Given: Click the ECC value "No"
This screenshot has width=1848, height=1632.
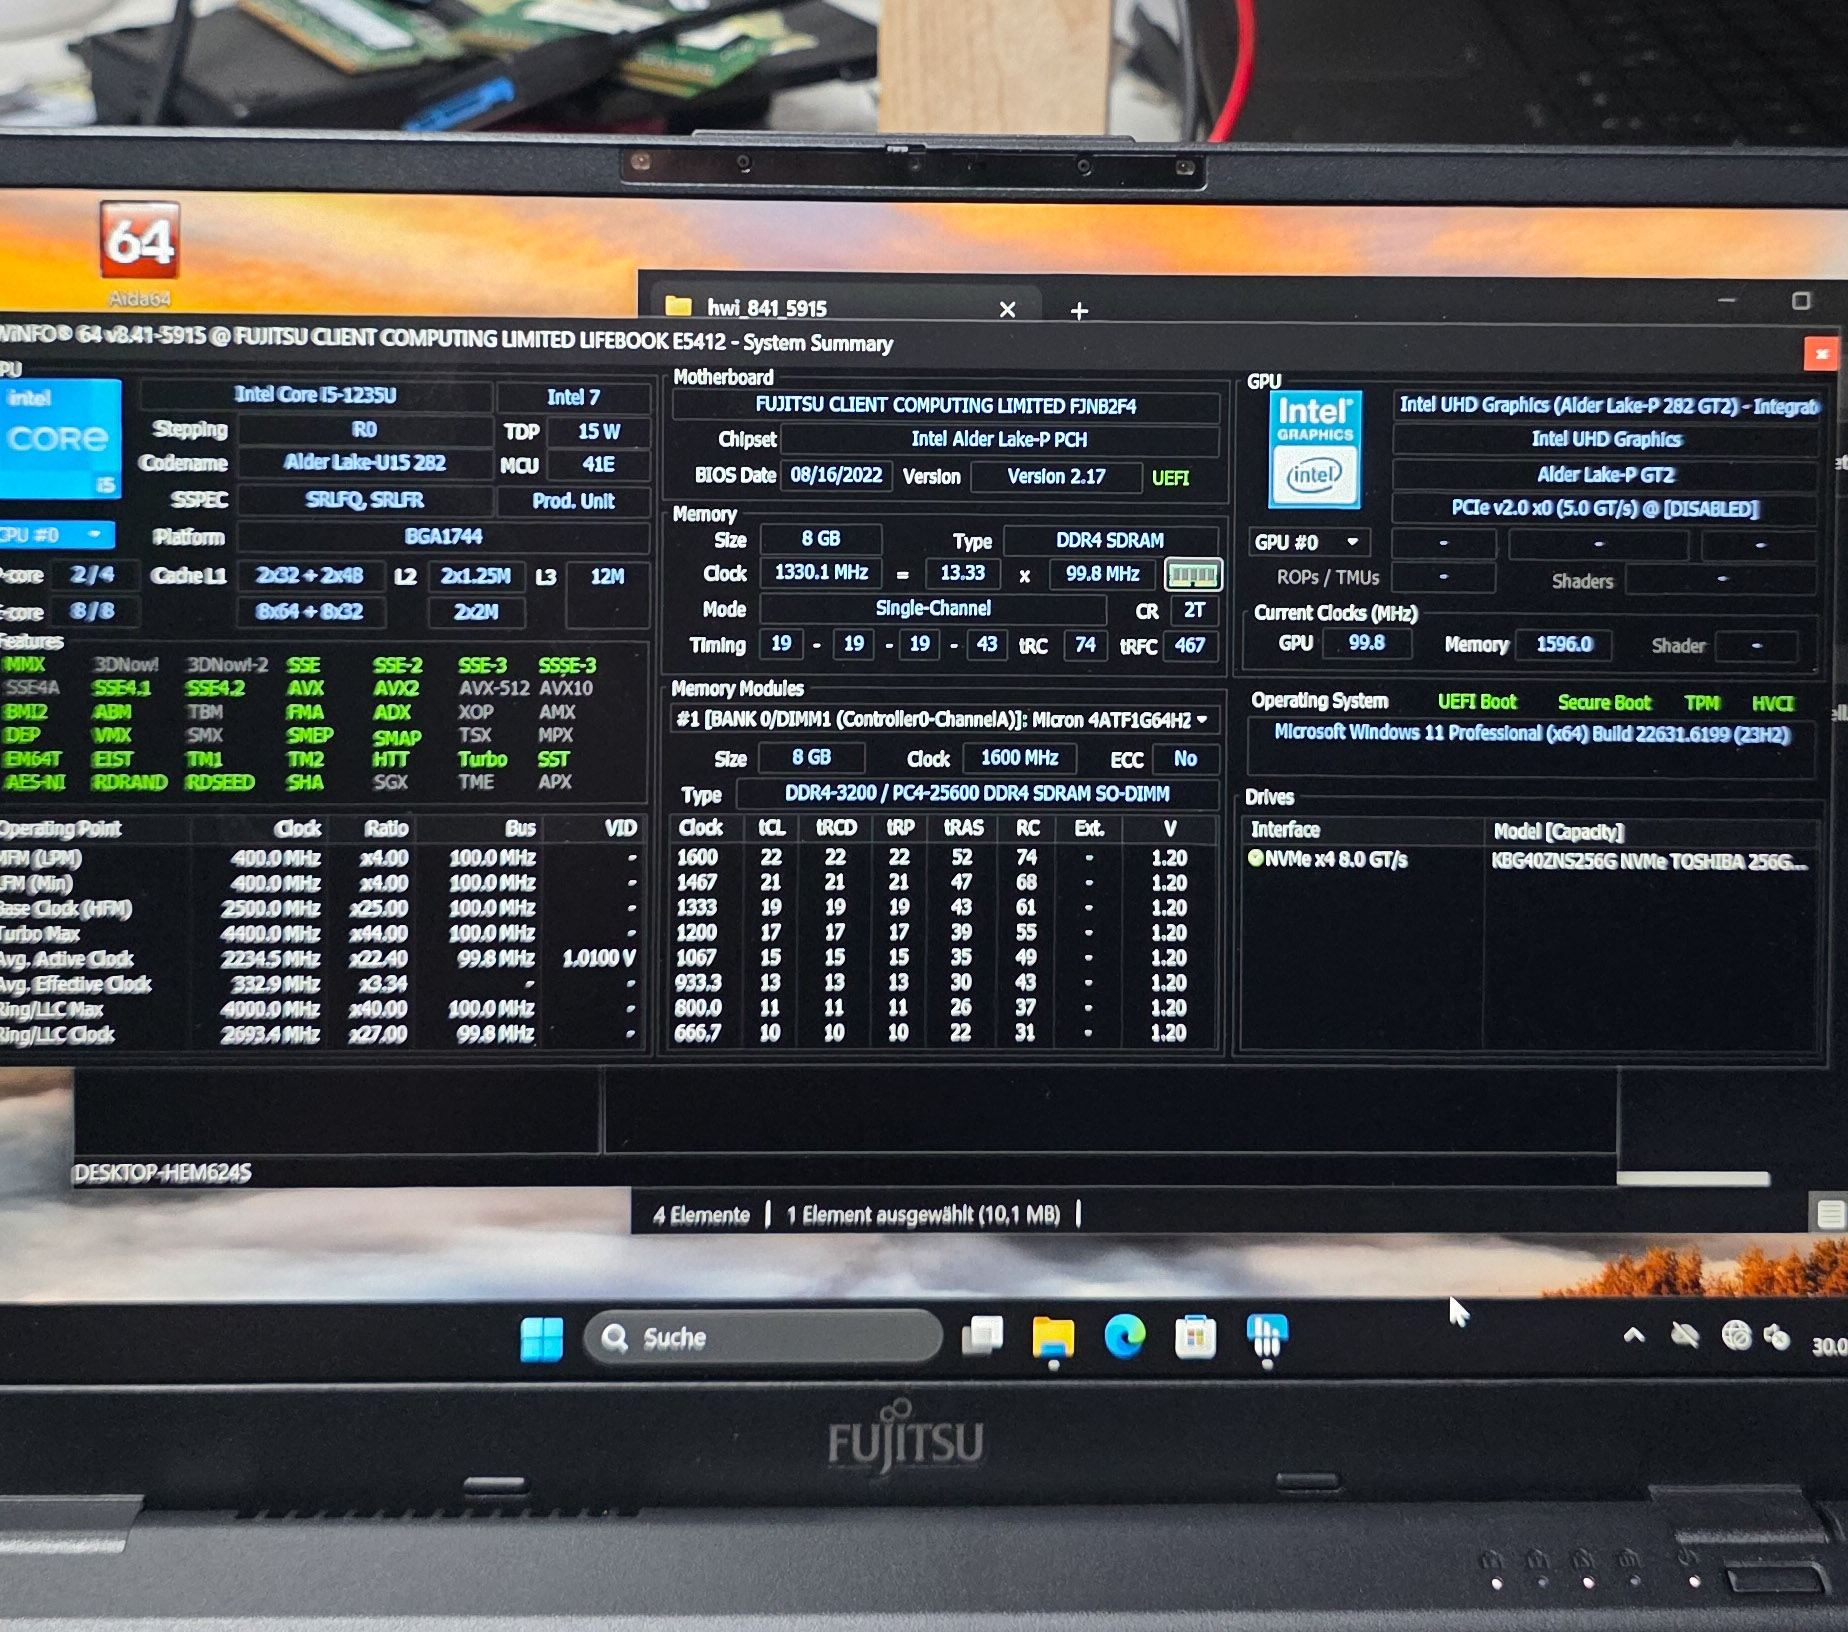Looking at the screenshot, I should click(1185, 759).
